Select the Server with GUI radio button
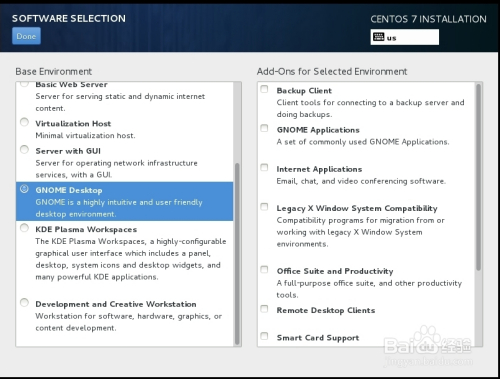This screenshot has height=379, width=500. [24, 149]
